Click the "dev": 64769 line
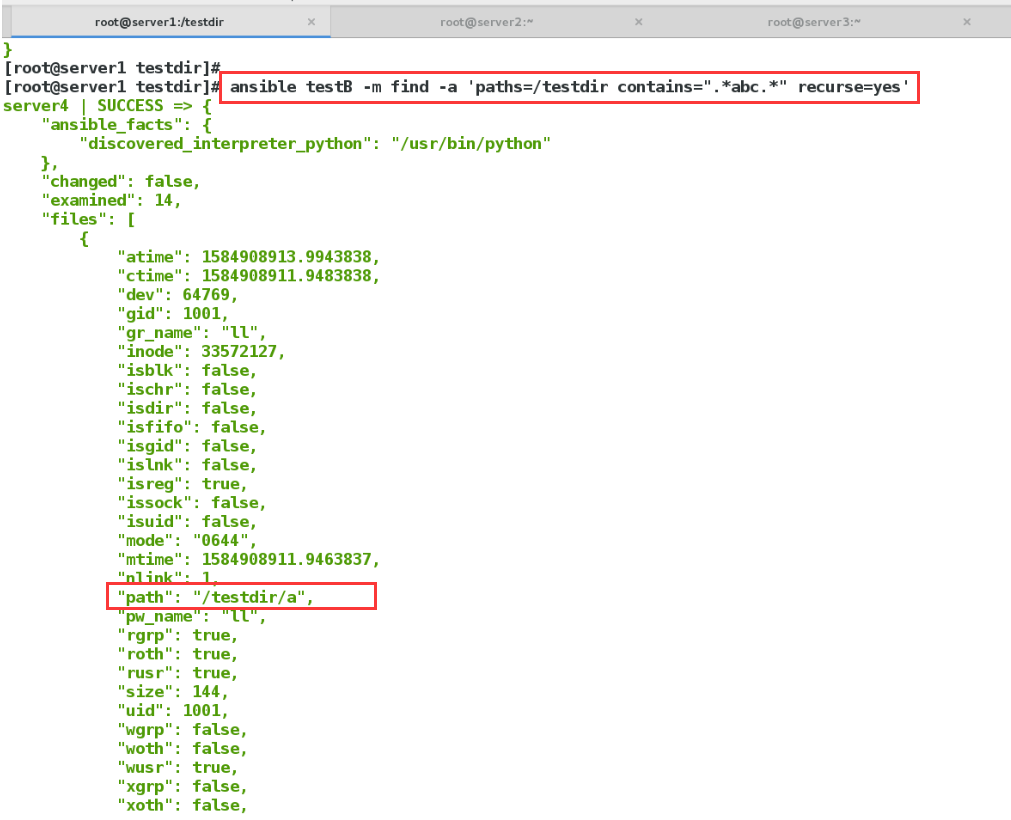Image resolution: width=1011 pixels, height=820 pixels. pos(177,295)
